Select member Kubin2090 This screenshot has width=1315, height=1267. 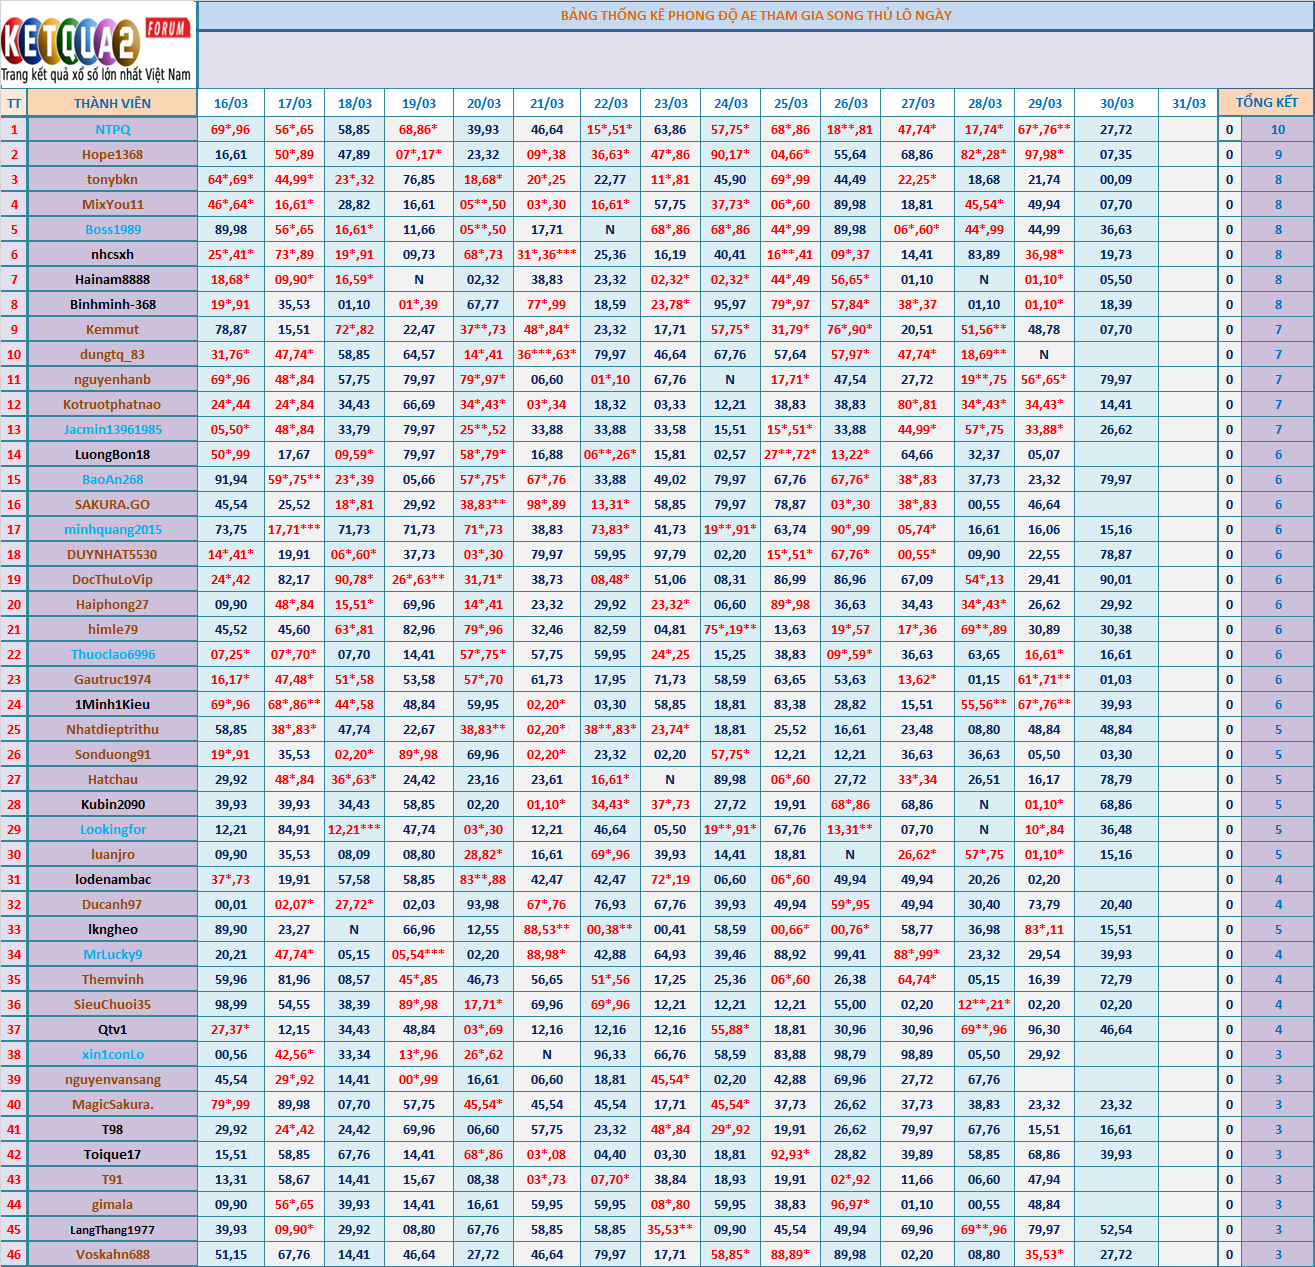click(x=113, y=804)
